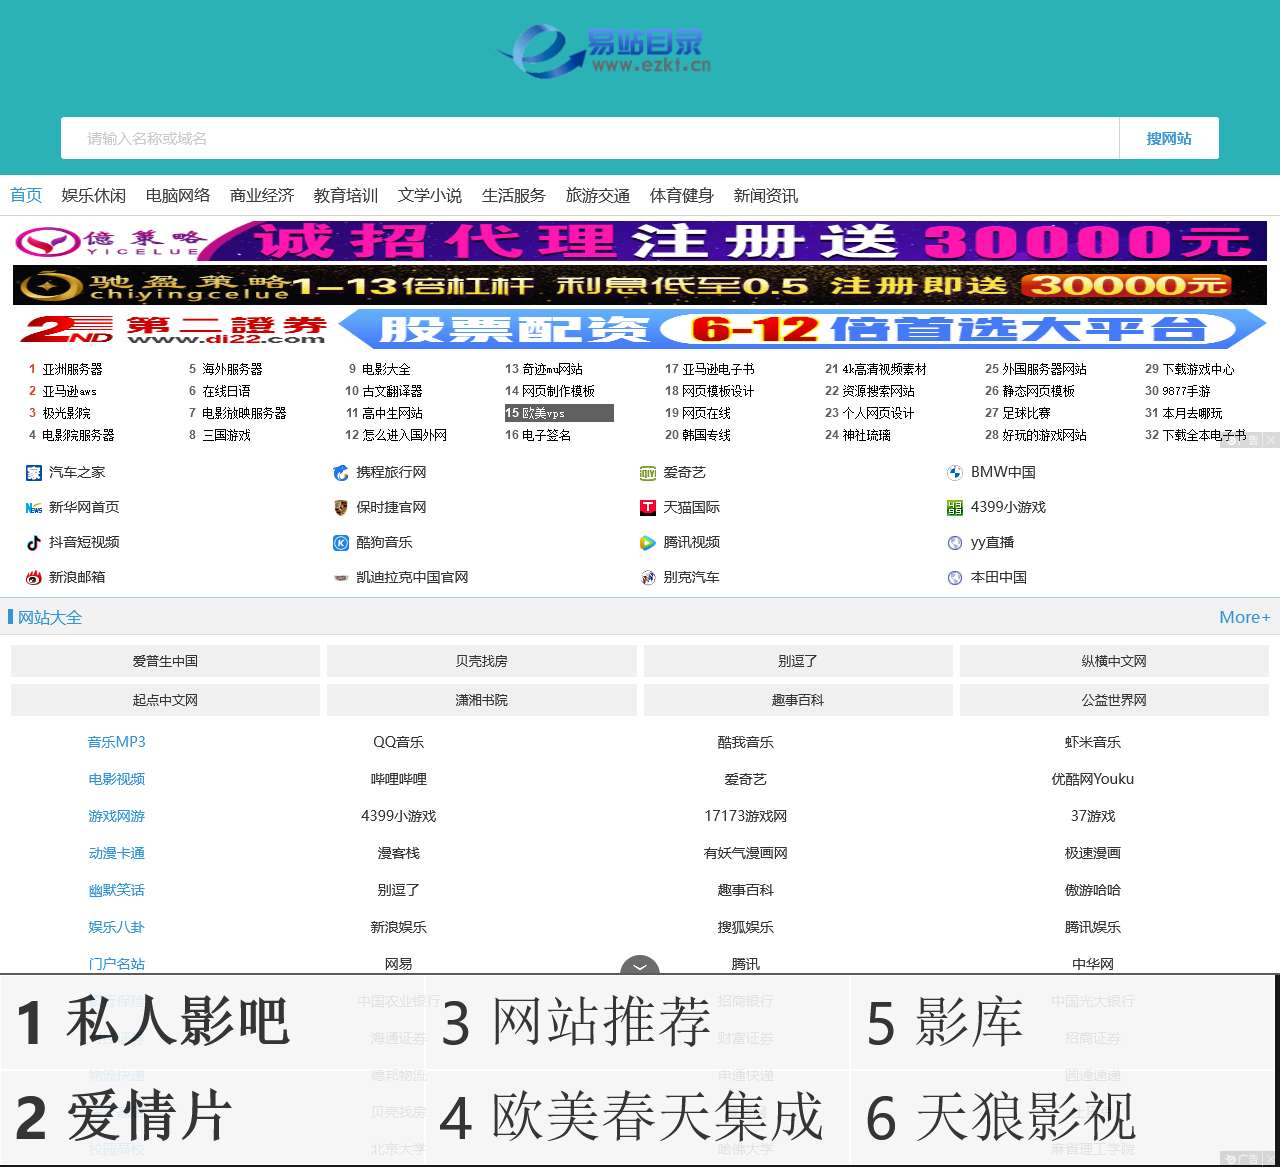This screenshot has width=1280, height=1167.
Task: Click the 本田中国 icon
Action: pos(955,578)
